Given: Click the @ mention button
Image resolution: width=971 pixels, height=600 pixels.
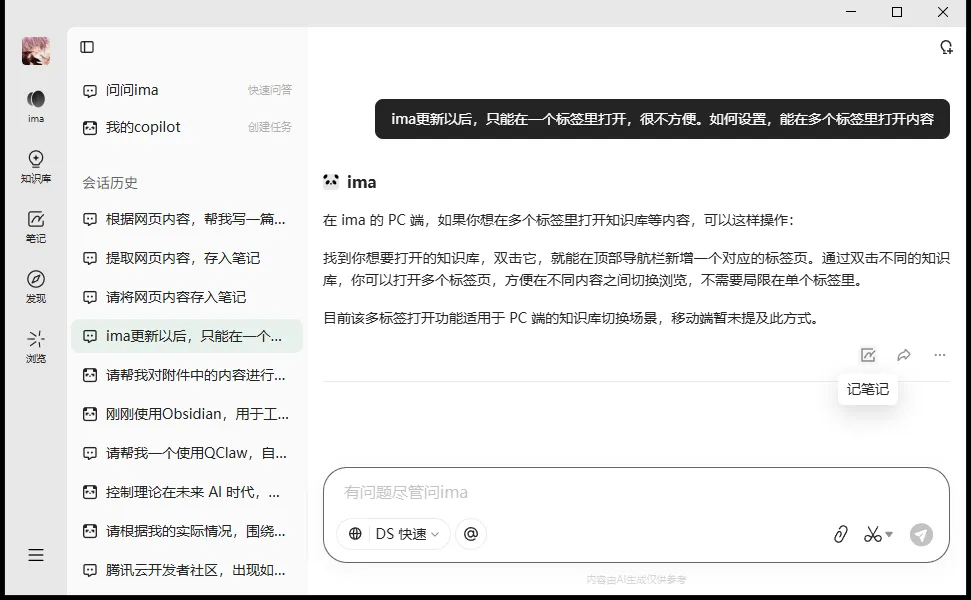Looking at the screenshot, I should [471, 534].
